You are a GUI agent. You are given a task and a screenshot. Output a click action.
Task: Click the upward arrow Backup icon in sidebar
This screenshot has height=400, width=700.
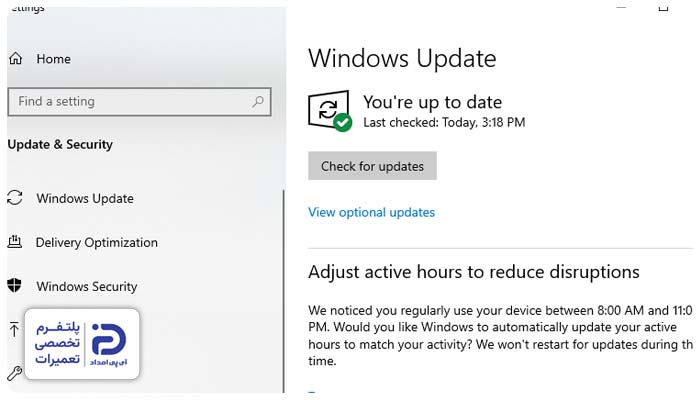13,329
